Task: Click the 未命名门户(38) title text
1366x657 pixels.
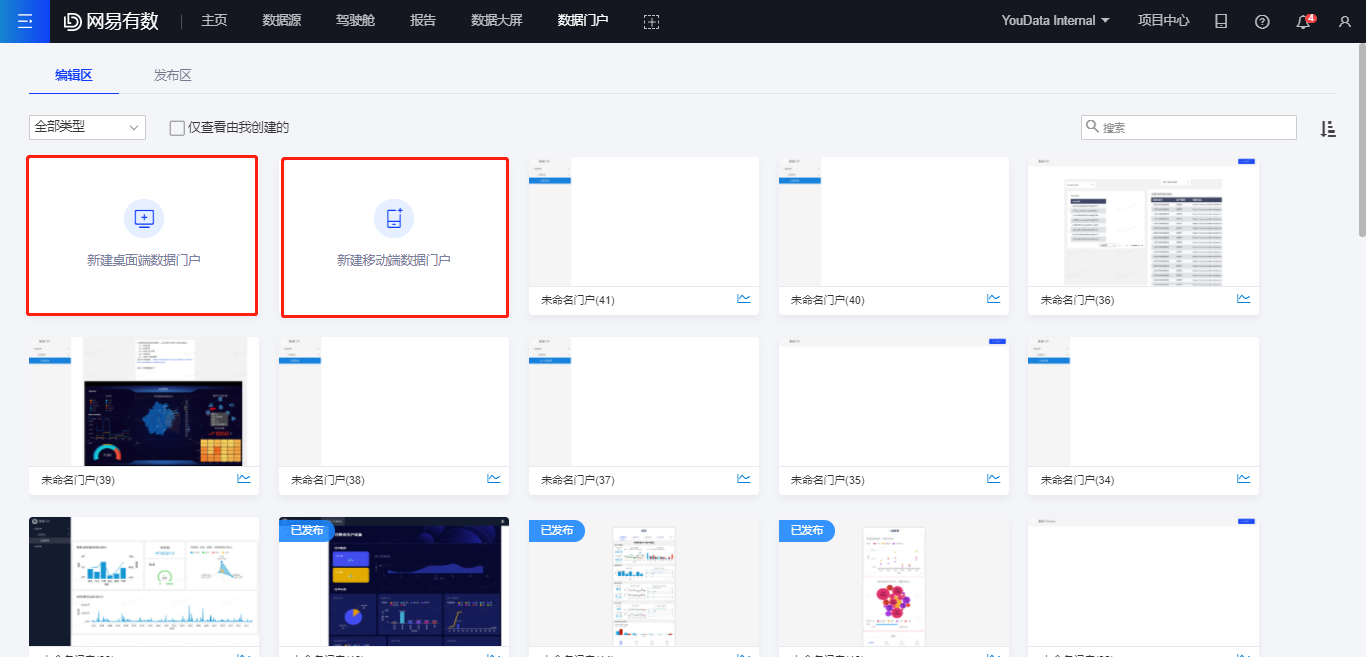Action: tap(328, 480)
